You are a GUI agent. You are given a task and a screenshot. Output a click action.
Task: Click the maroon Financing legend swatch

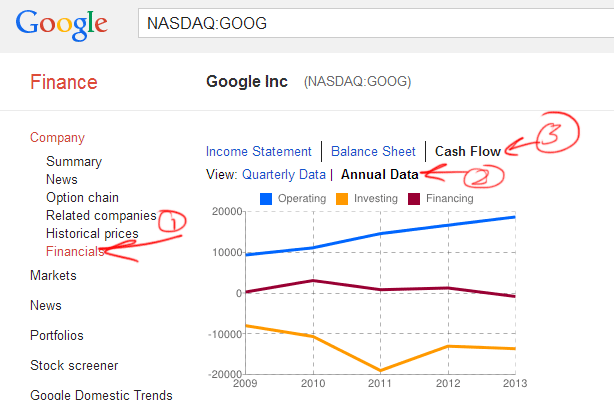[x=414, y=199]
